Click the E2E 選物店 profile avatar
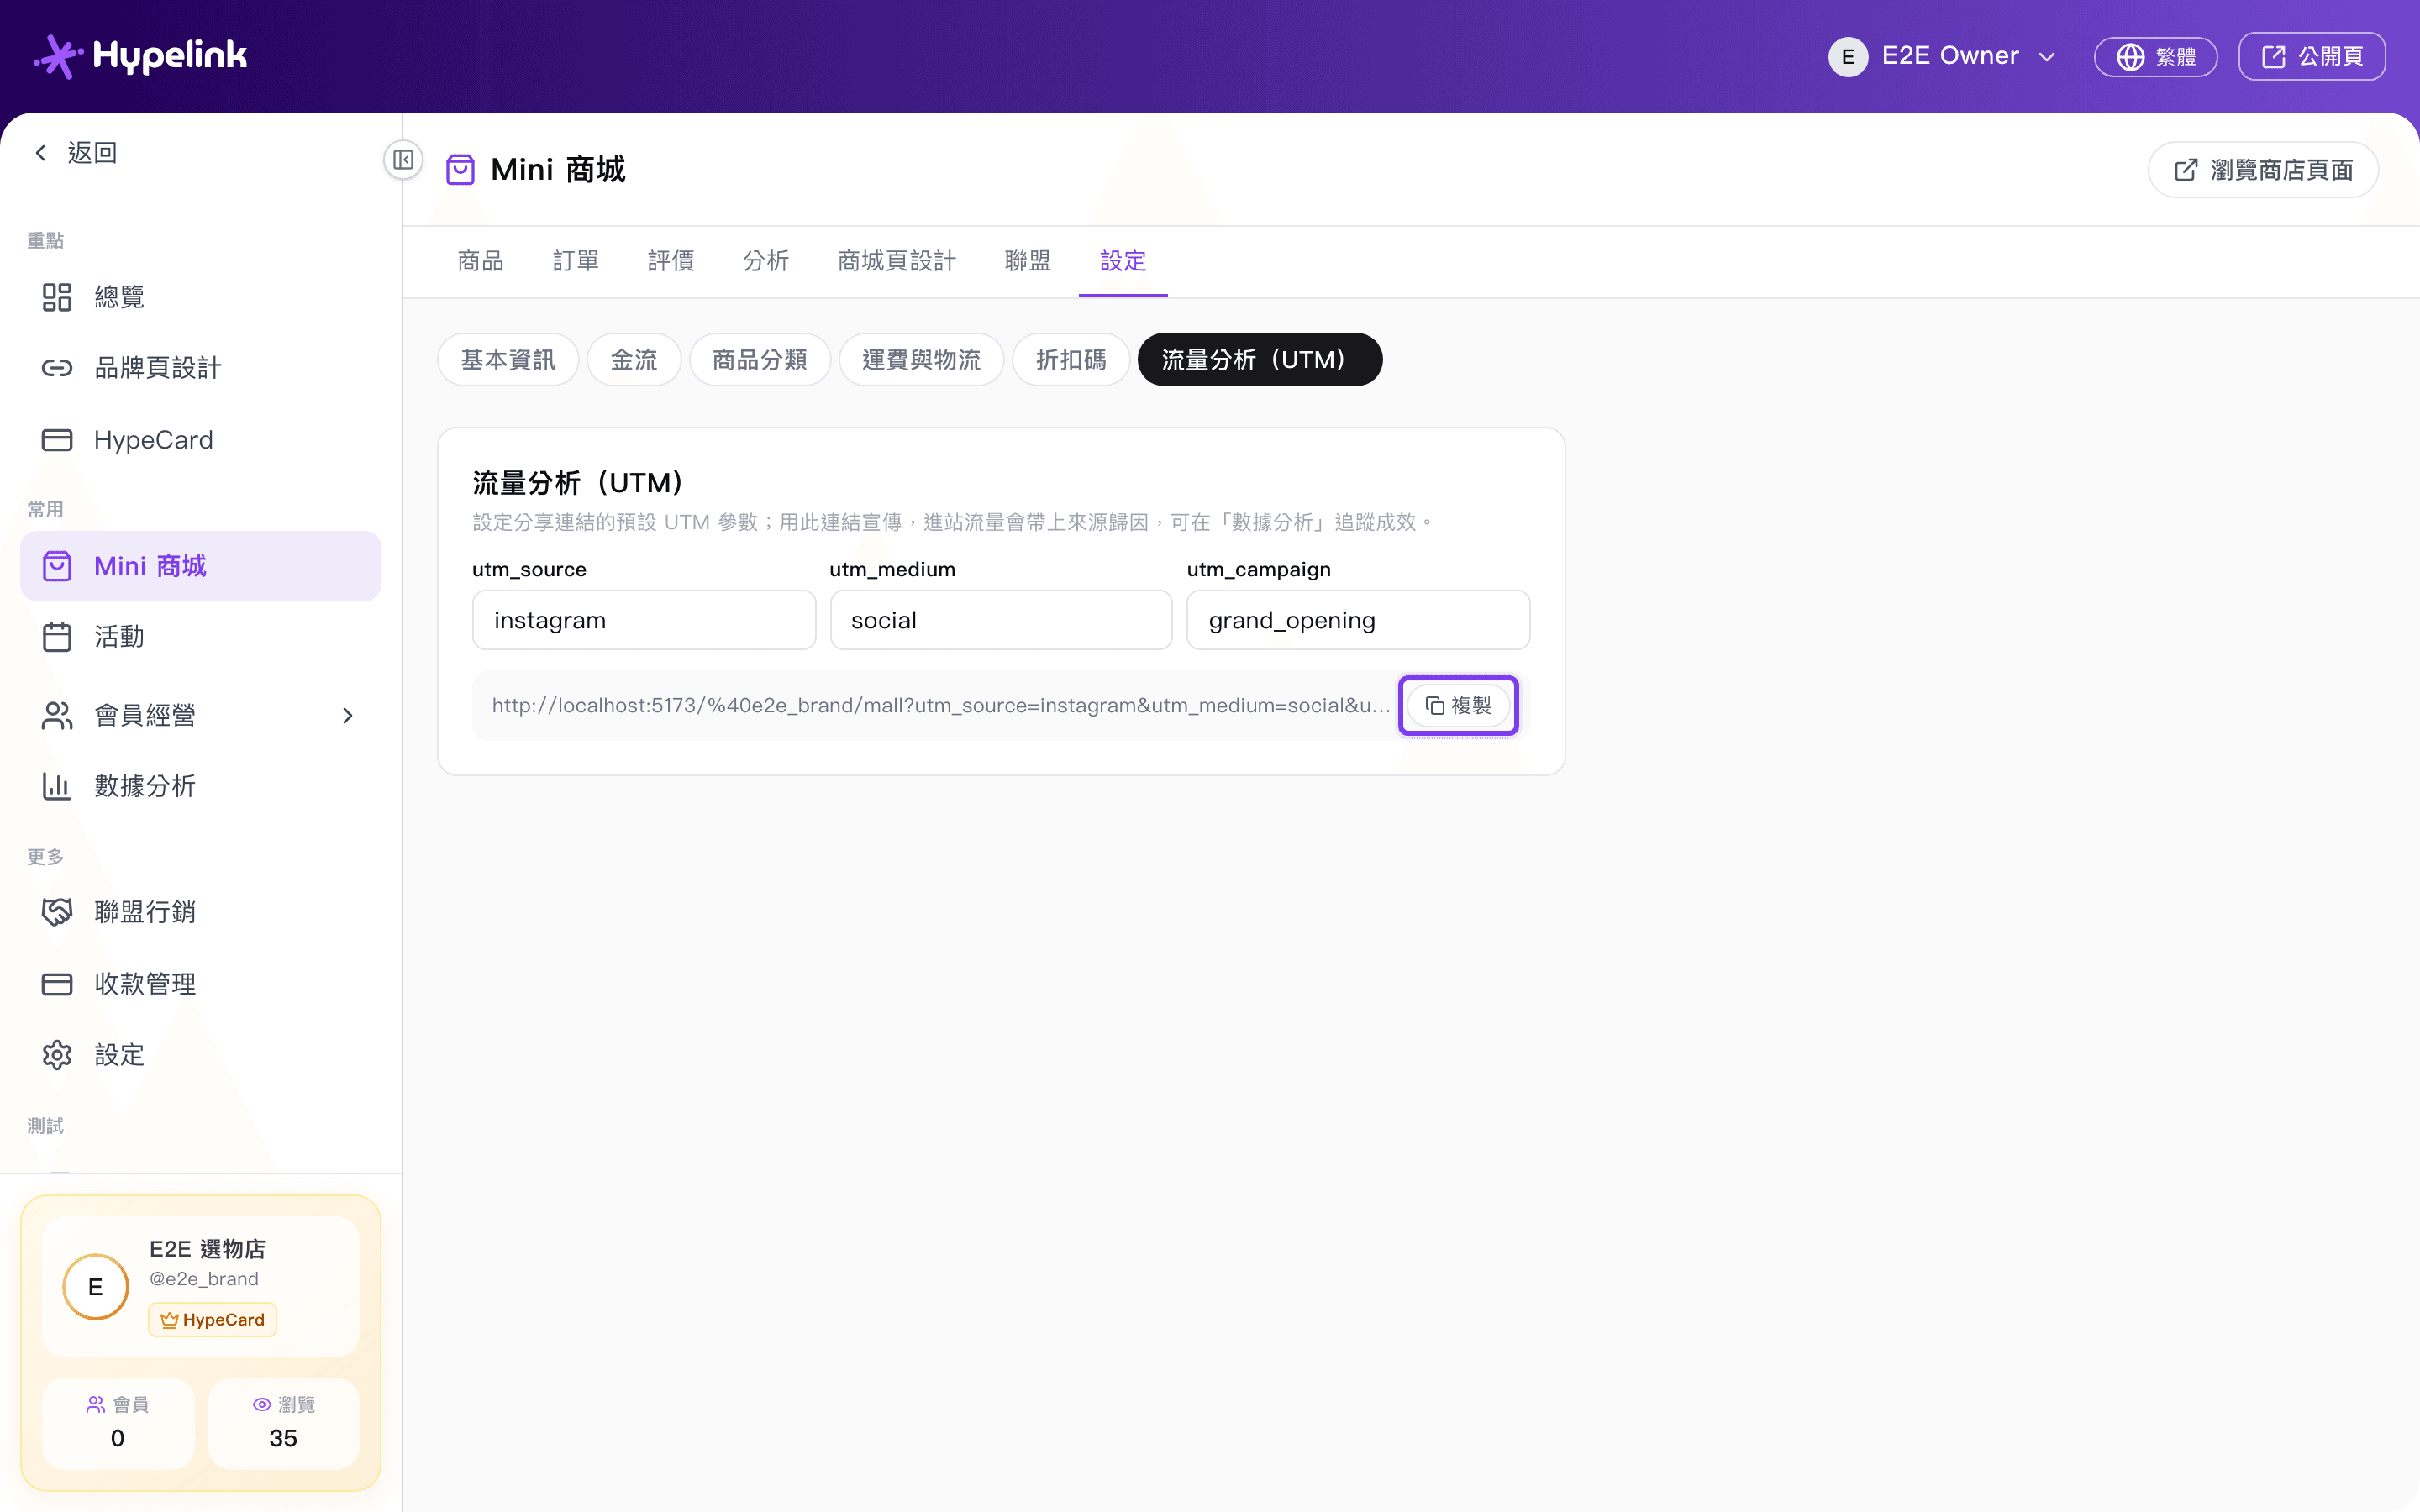This screenshot has height=1512, width=2420. click(x=96, y=1287)
